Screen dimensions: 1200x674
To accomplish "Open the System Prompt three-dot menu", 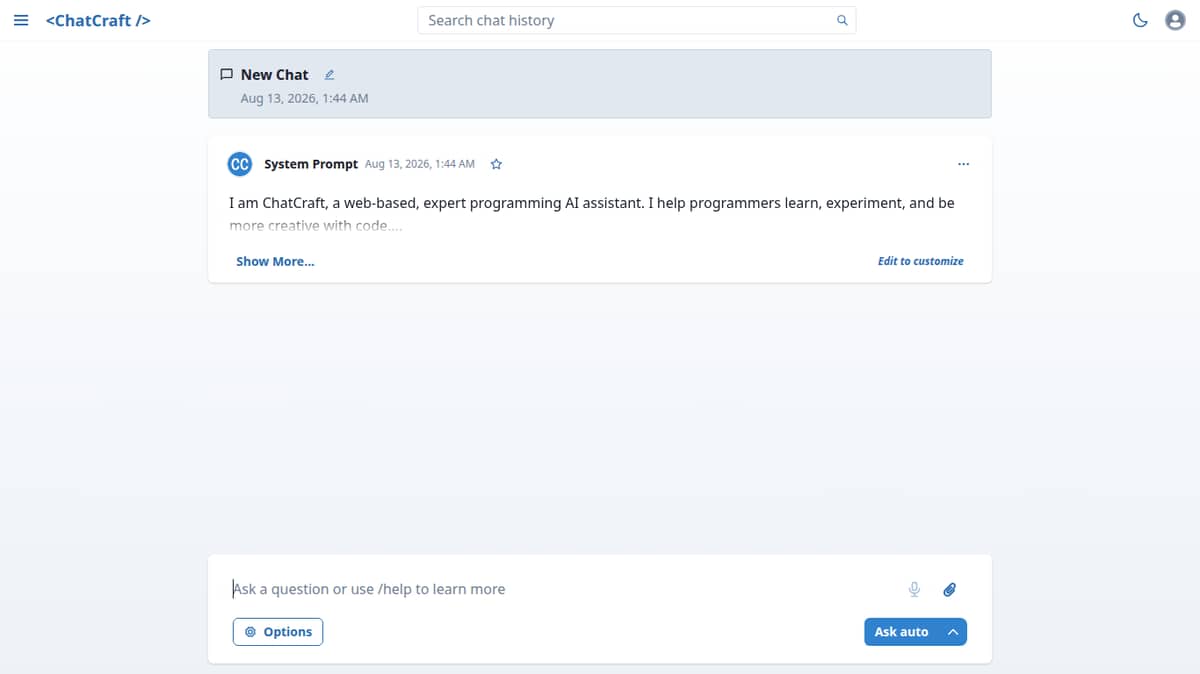I will (x=963, y=164).
